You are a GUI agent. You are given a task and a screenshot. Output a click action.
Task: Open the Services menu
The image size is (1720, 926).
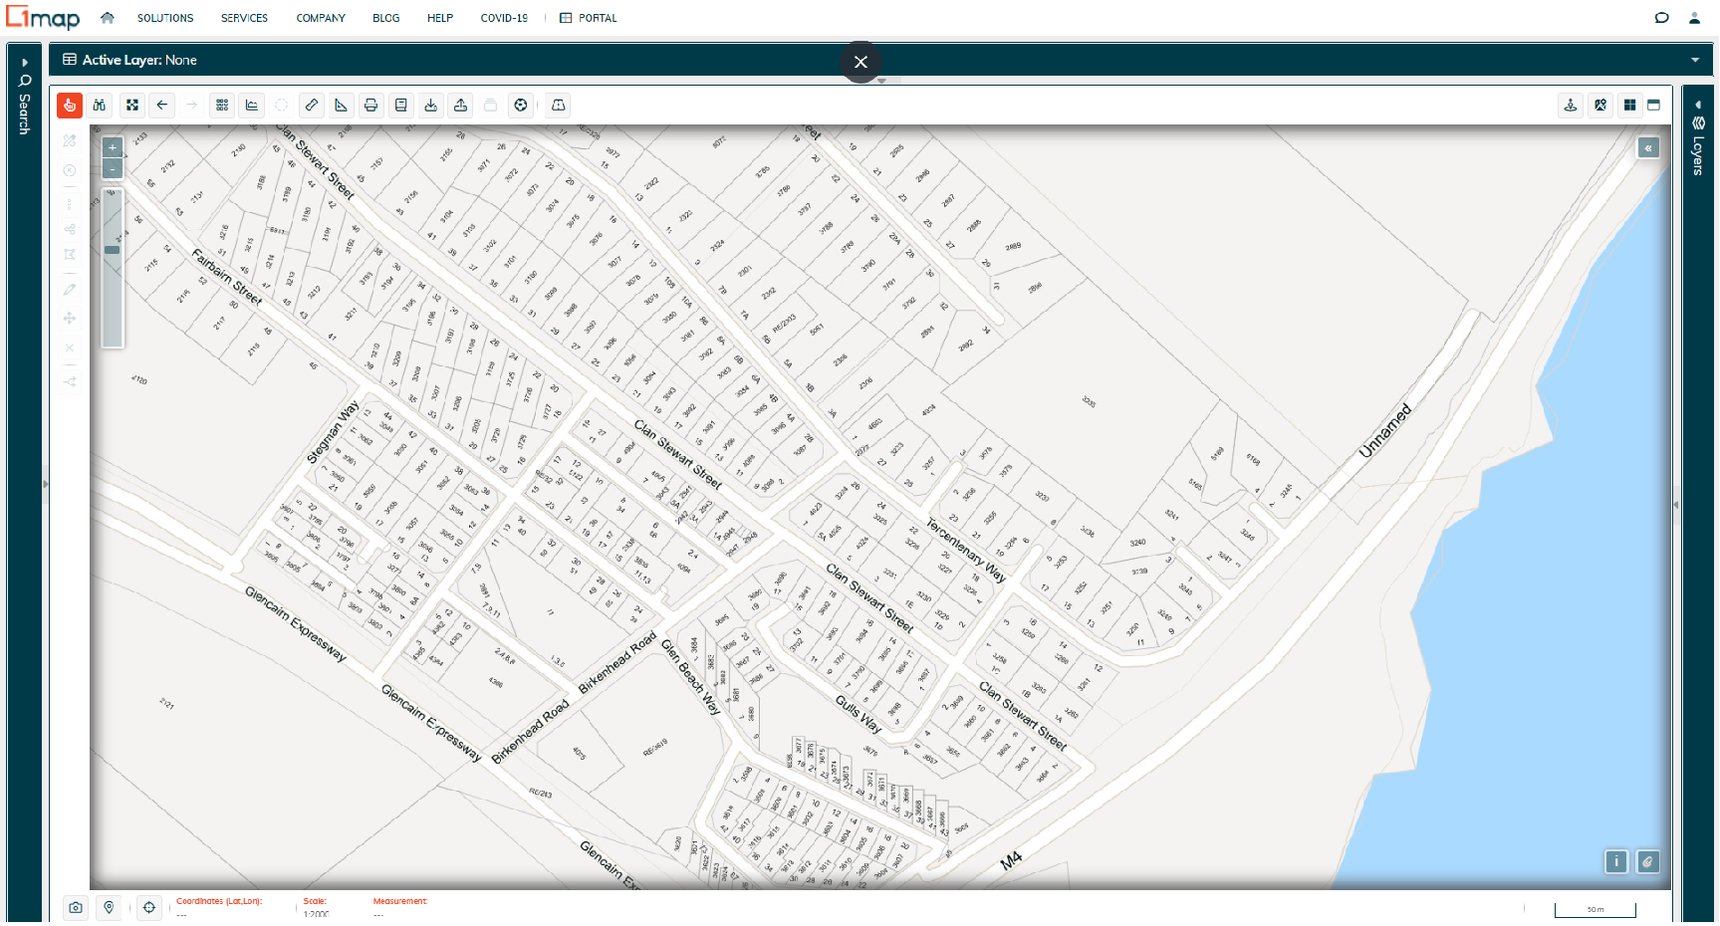click(244, 18)
